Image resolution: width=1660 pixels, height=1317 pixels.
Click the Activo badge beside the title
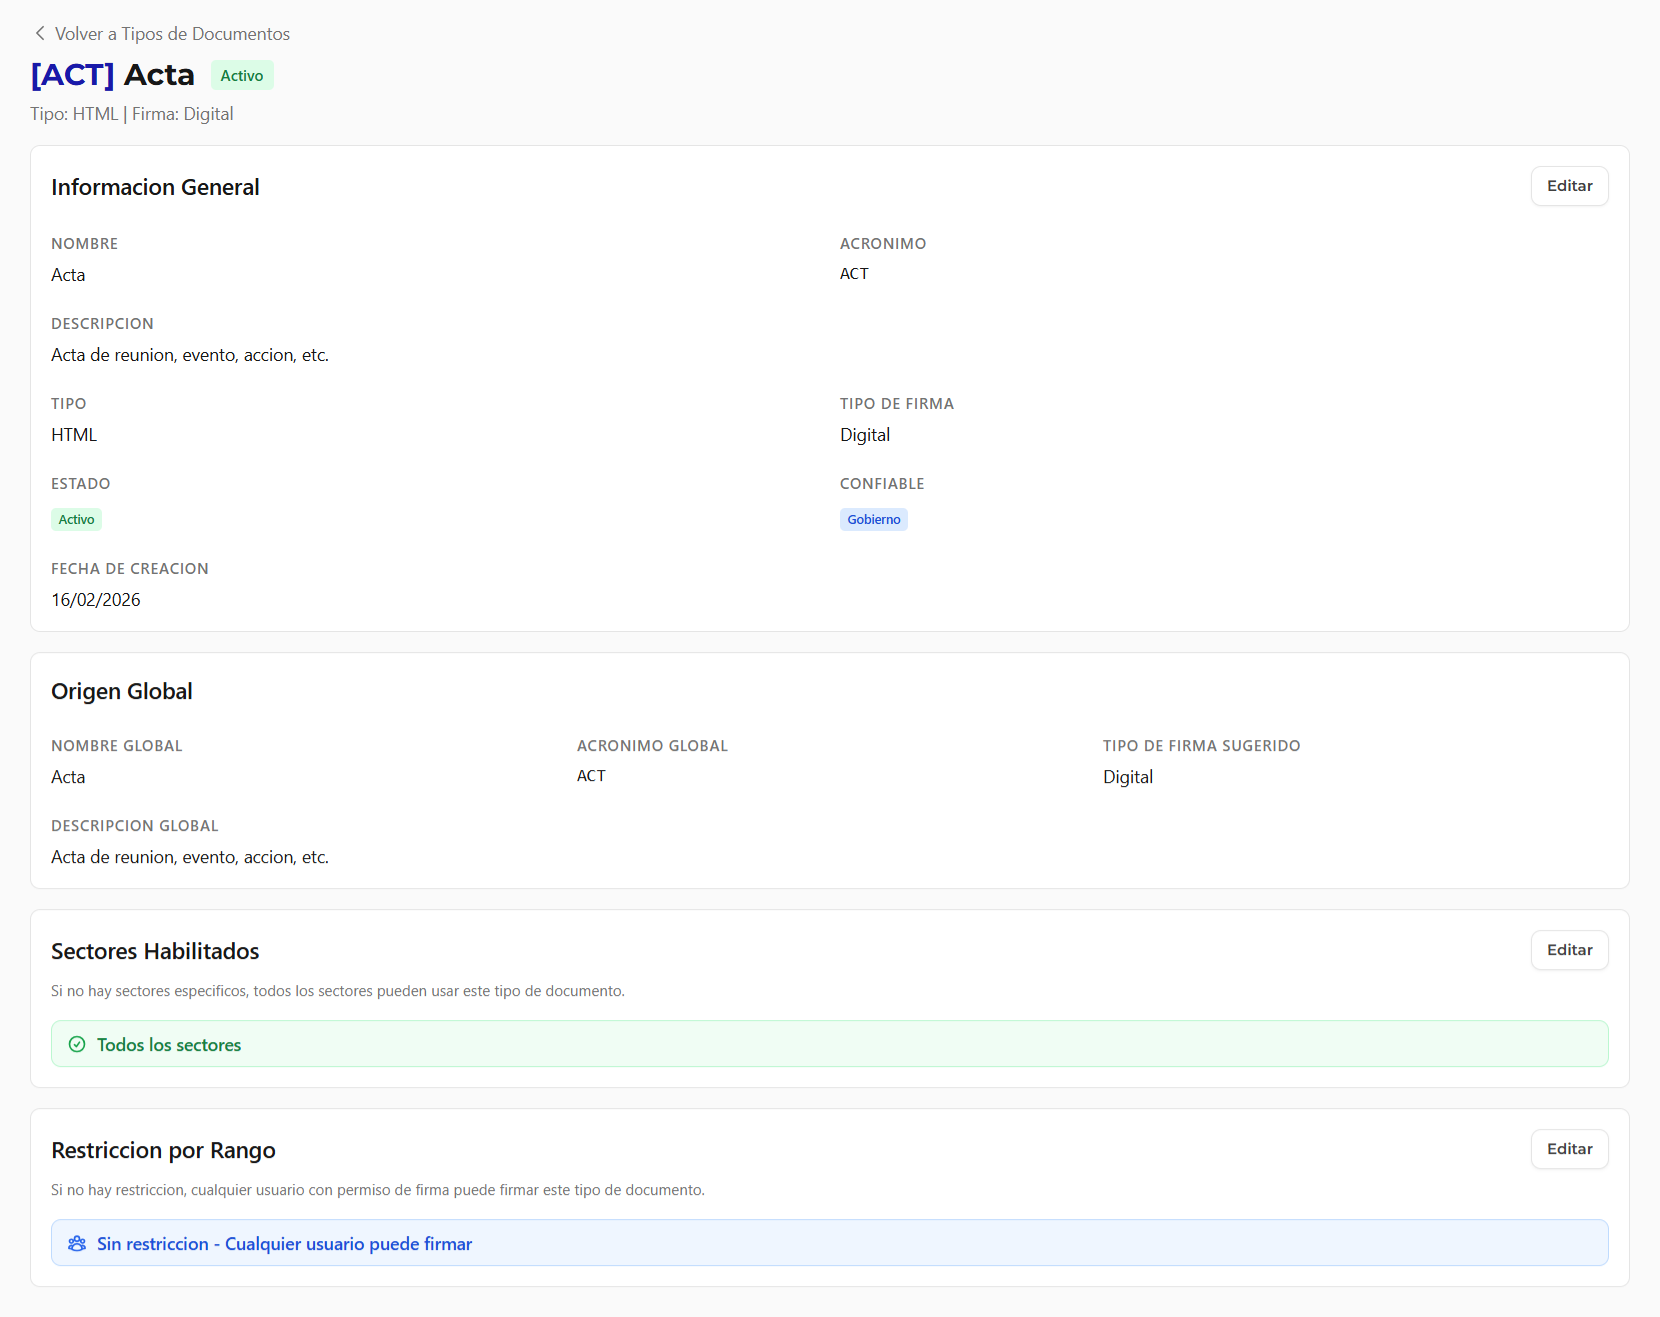242,76
